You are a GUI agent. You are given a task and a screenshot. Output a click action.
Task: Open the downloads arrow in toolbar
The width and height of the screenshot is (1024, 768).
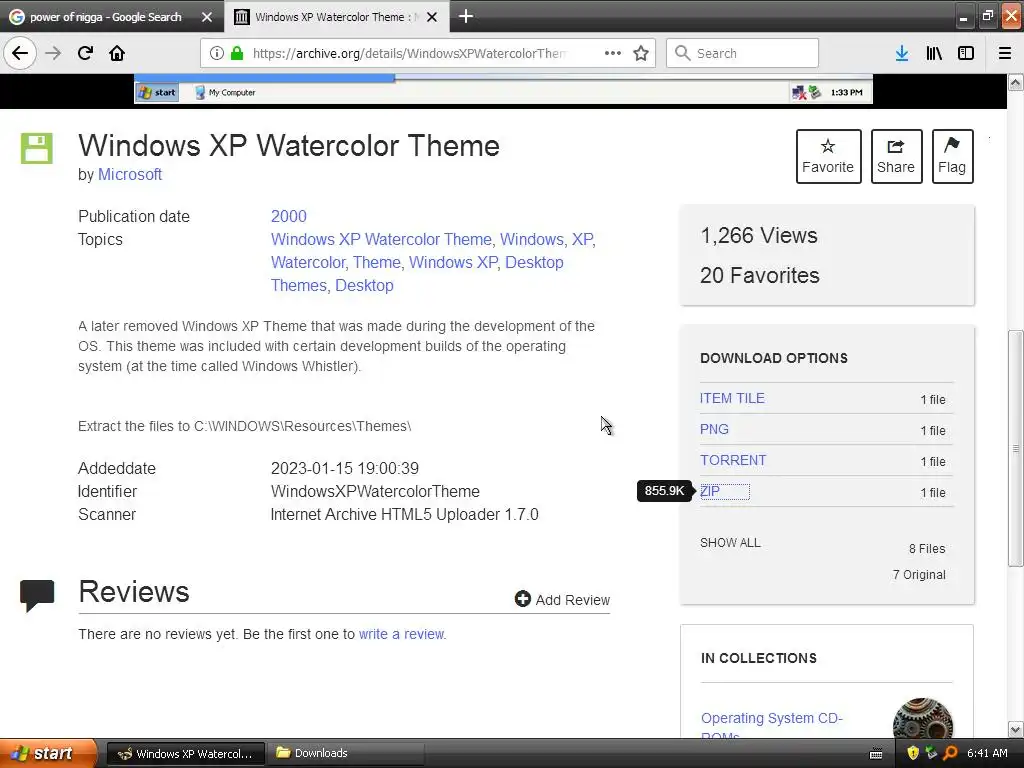coord(902,53)
